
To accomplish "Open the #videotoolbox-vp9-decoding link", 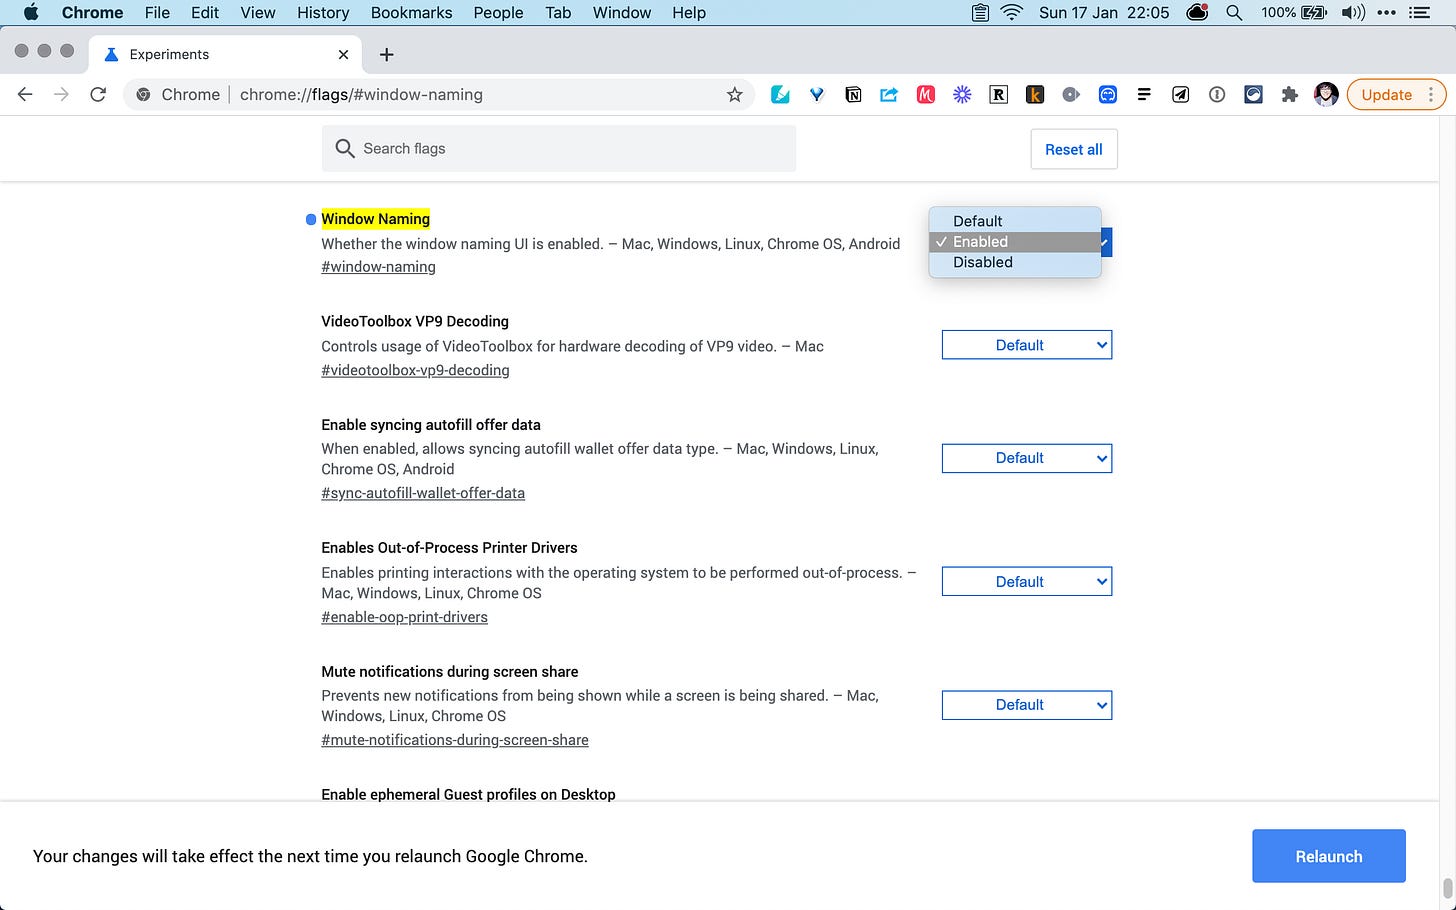I will (415, 370).
